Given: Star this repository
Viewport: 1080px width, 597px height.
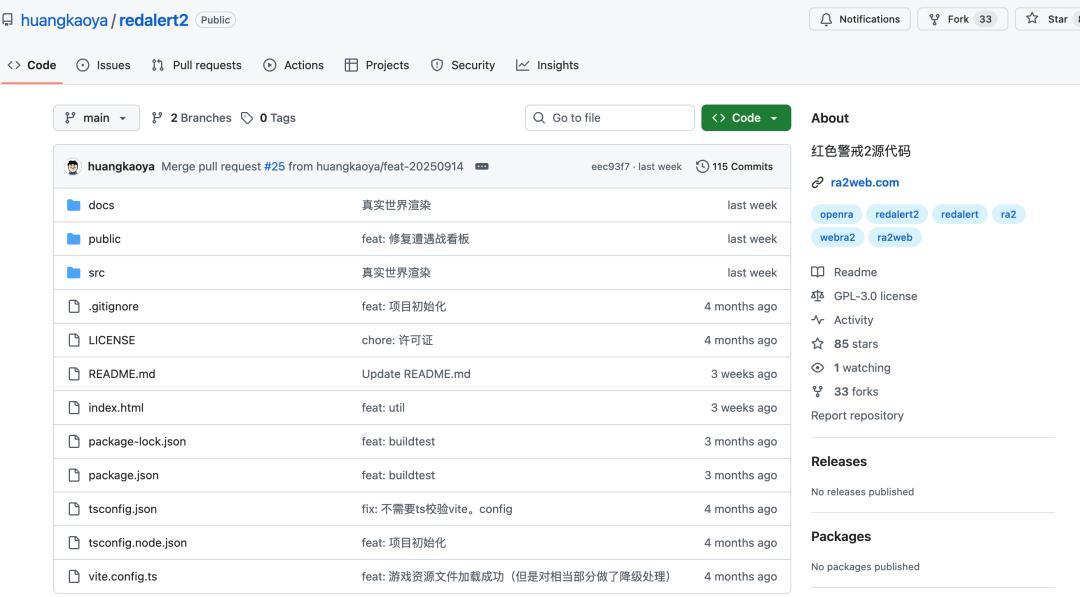Looking at the screenshot, I should click(1047, 19).
